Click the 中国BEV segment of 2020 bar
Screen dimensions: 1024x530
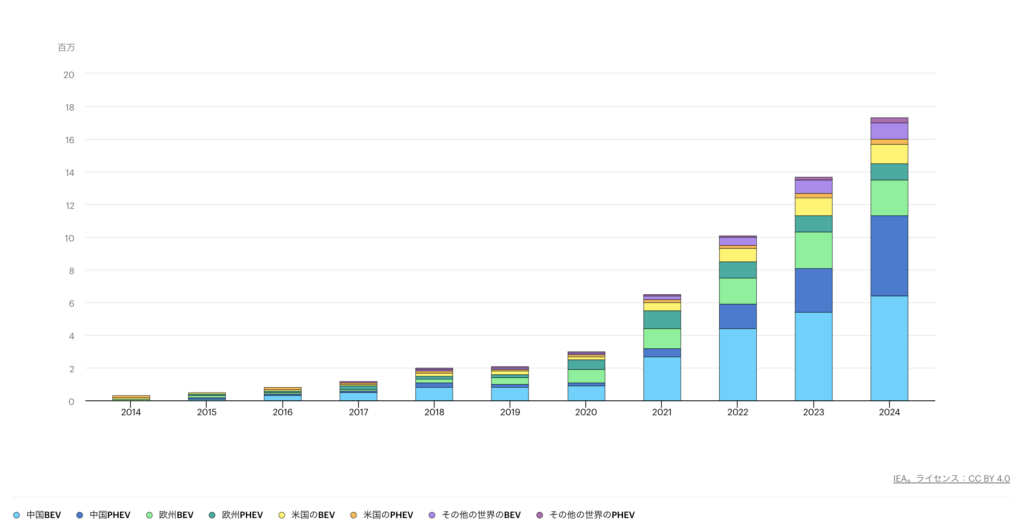(x=586, y=393)
